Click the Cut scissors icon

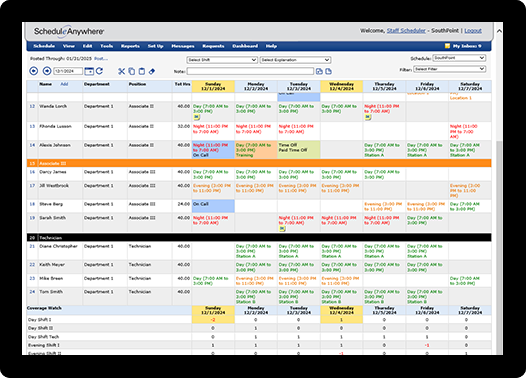tap(121, 71)
